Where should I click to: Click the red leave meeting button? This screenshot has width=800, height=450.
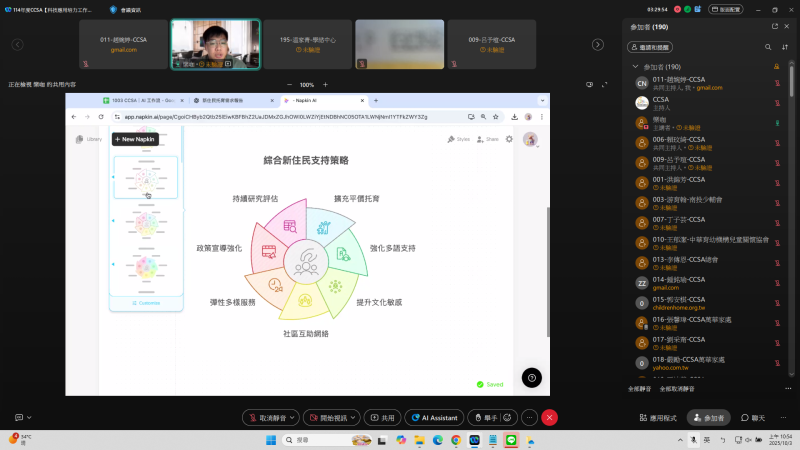coord(549,417)
